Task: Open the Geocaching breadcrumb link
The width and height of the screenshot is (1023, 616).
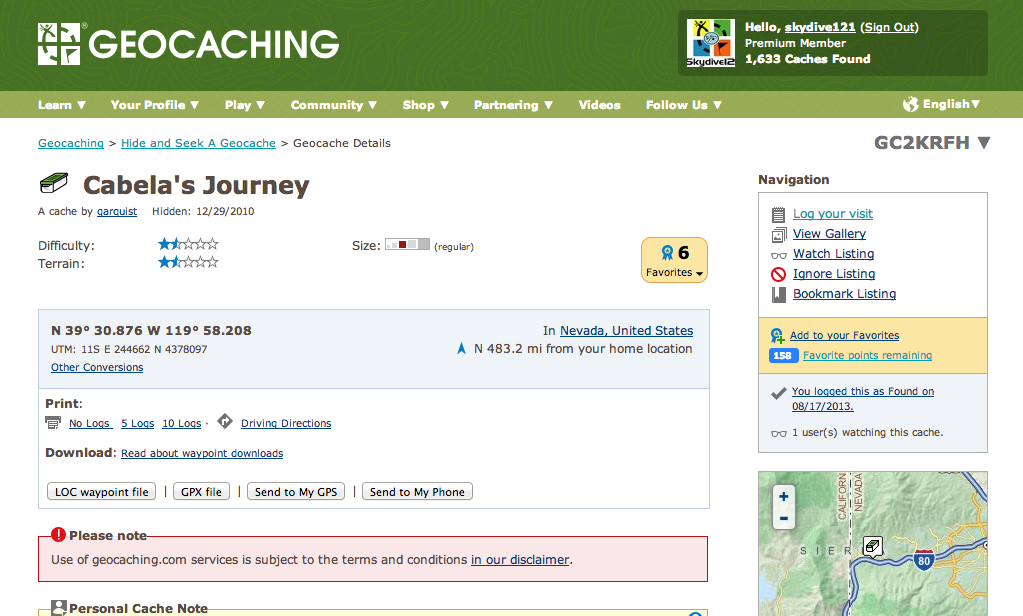Action: click(70, 143)
